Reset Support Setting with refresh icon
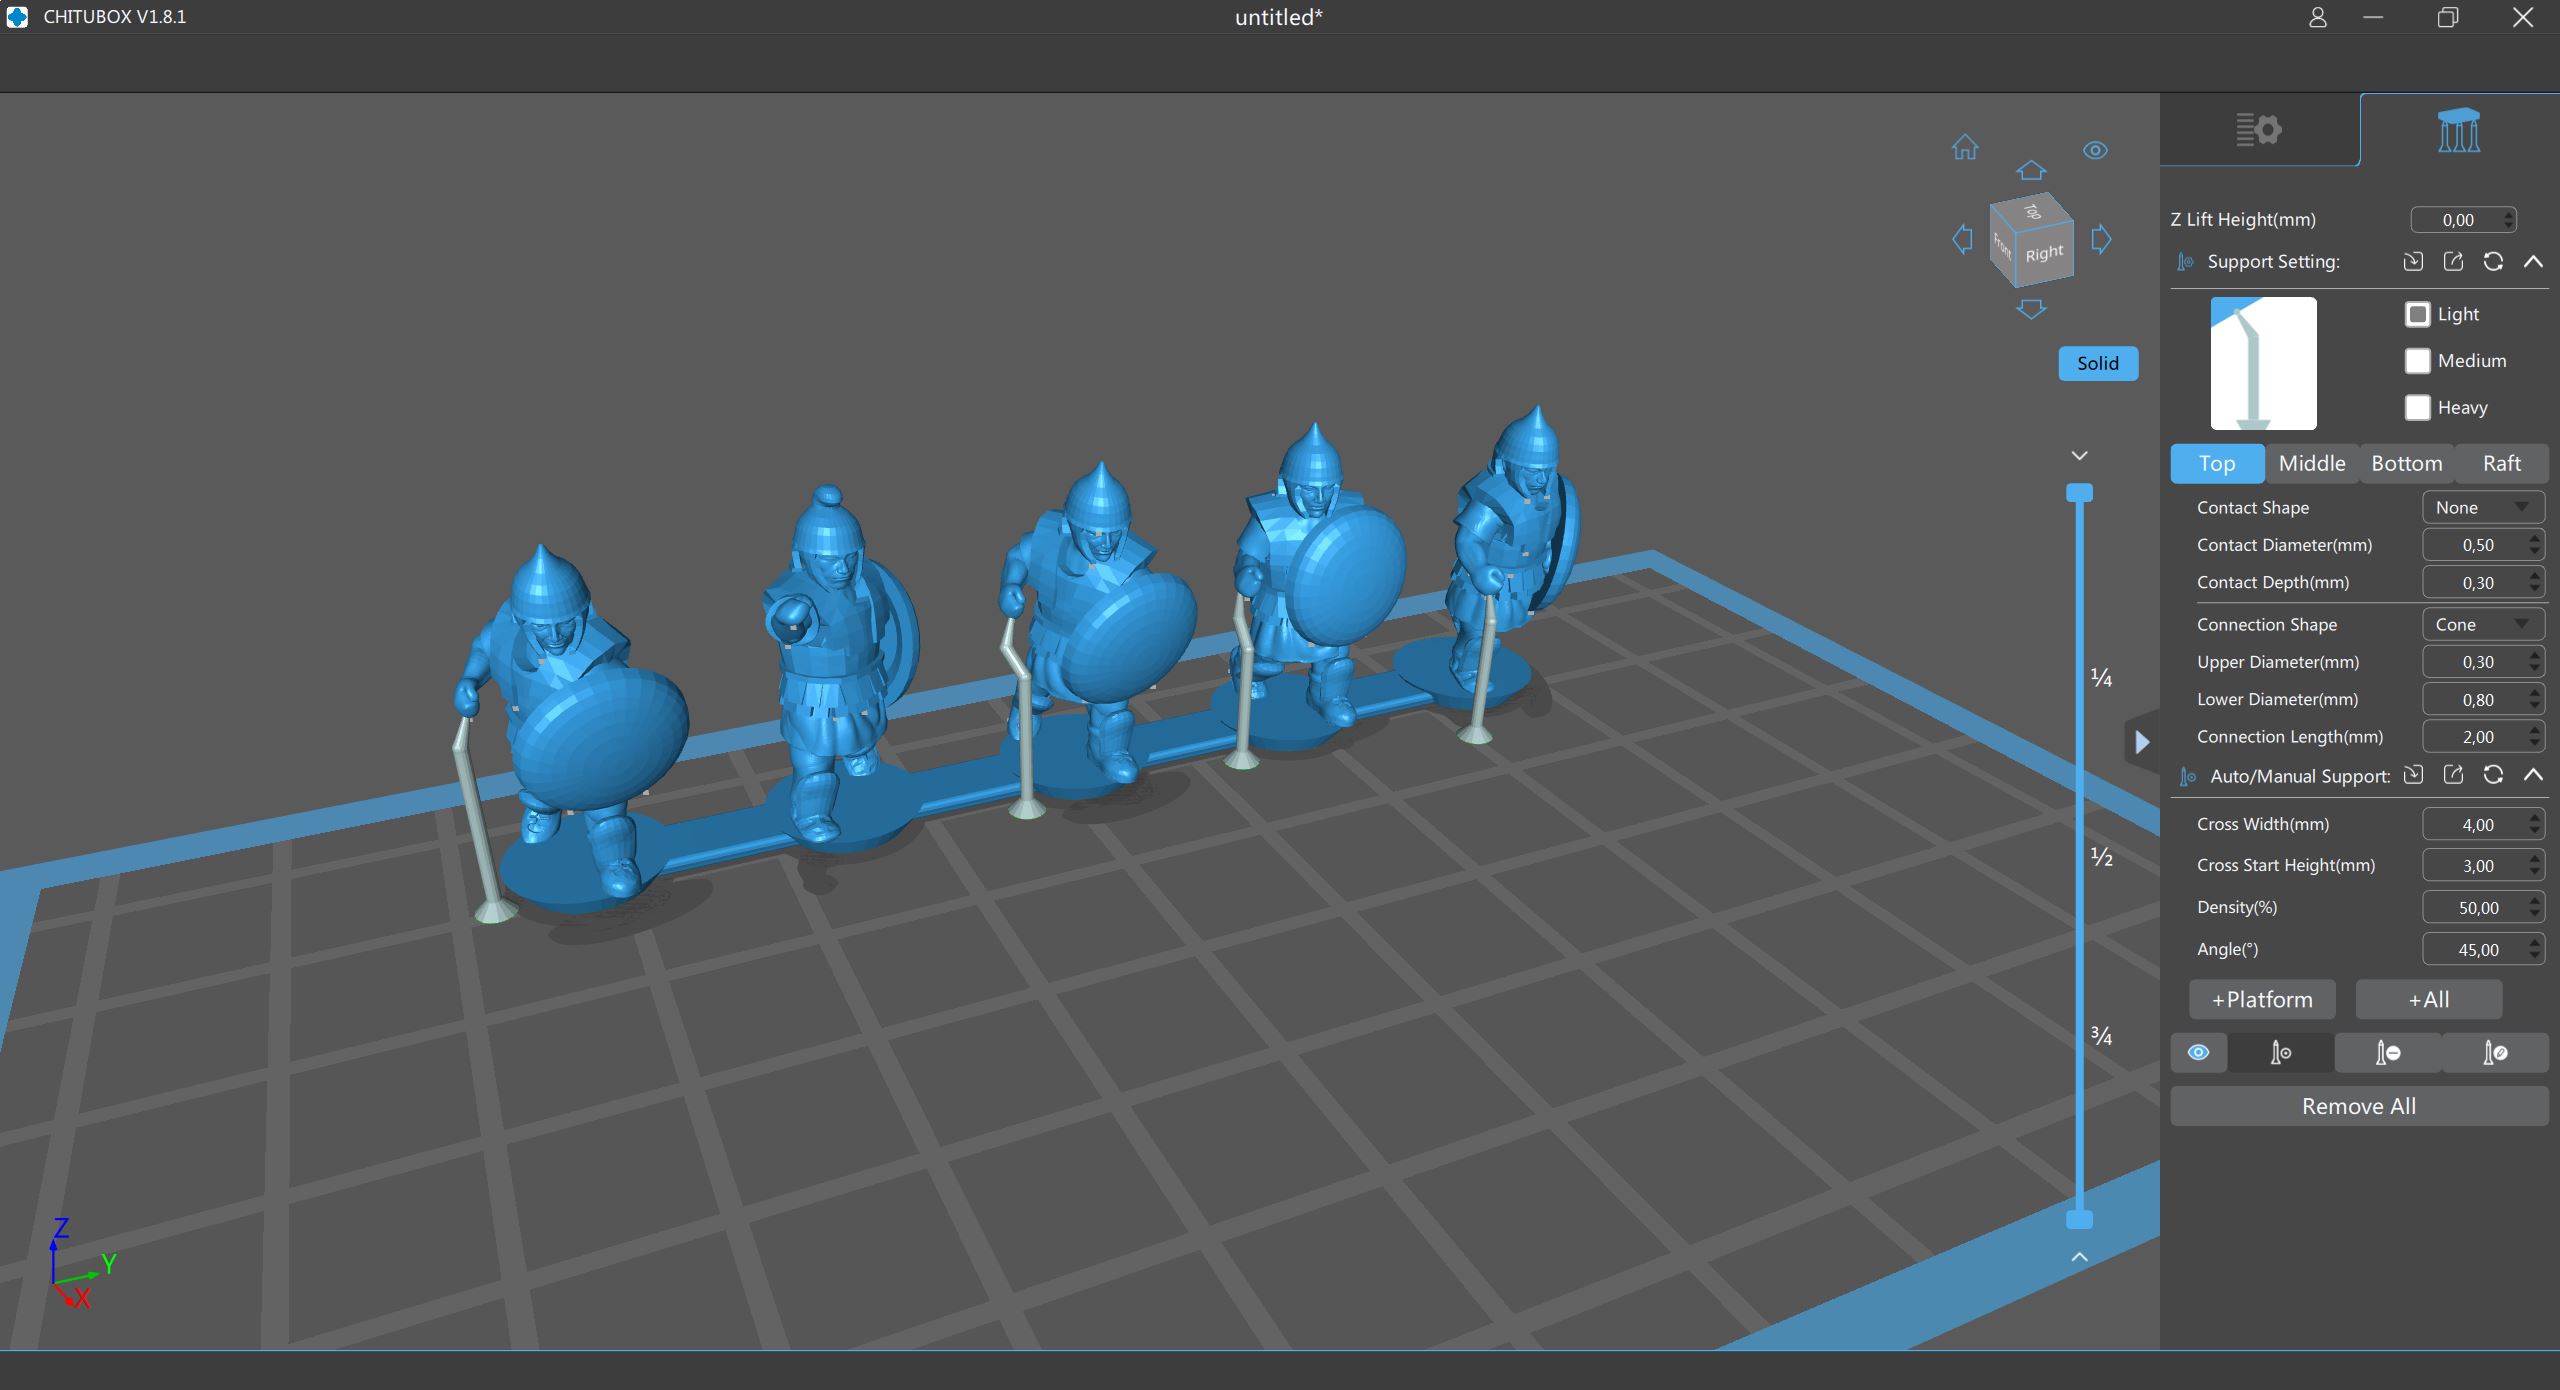Screen dimensions: 2560x1390 pos(2493,262)
